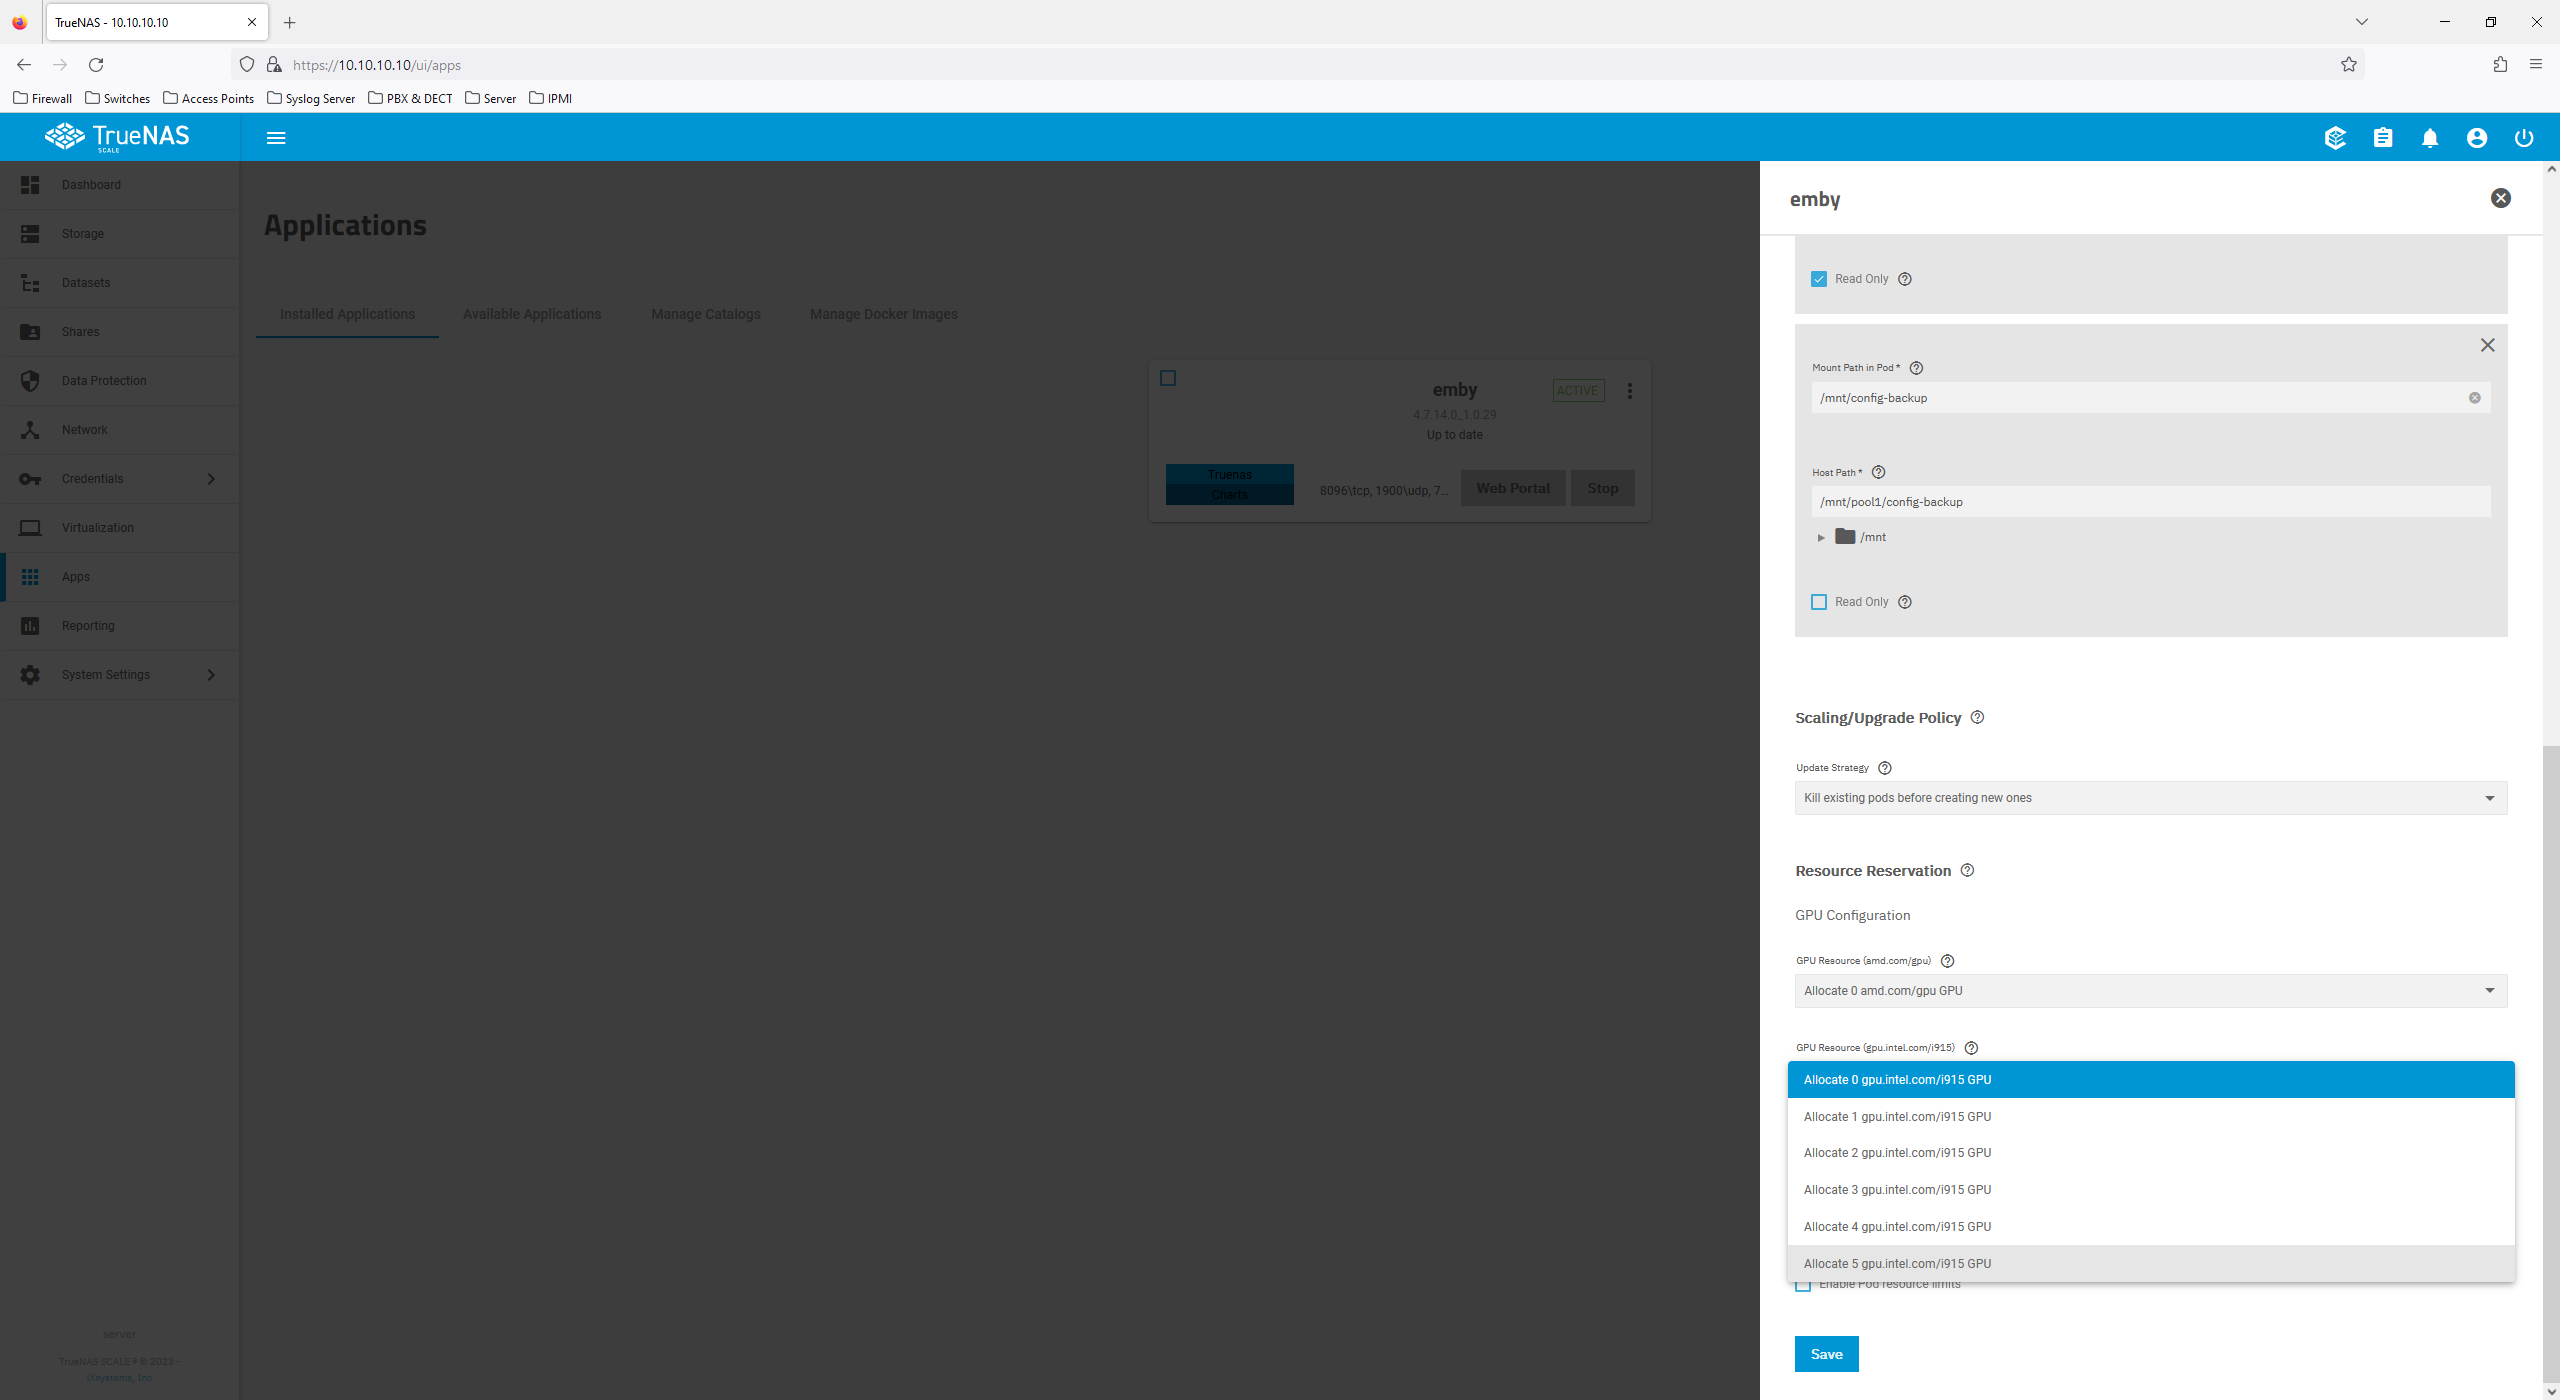Open the user Account settings icon
Image resolution: width=2560 pixels, height=1400 pixels.
coord(2477,138)
